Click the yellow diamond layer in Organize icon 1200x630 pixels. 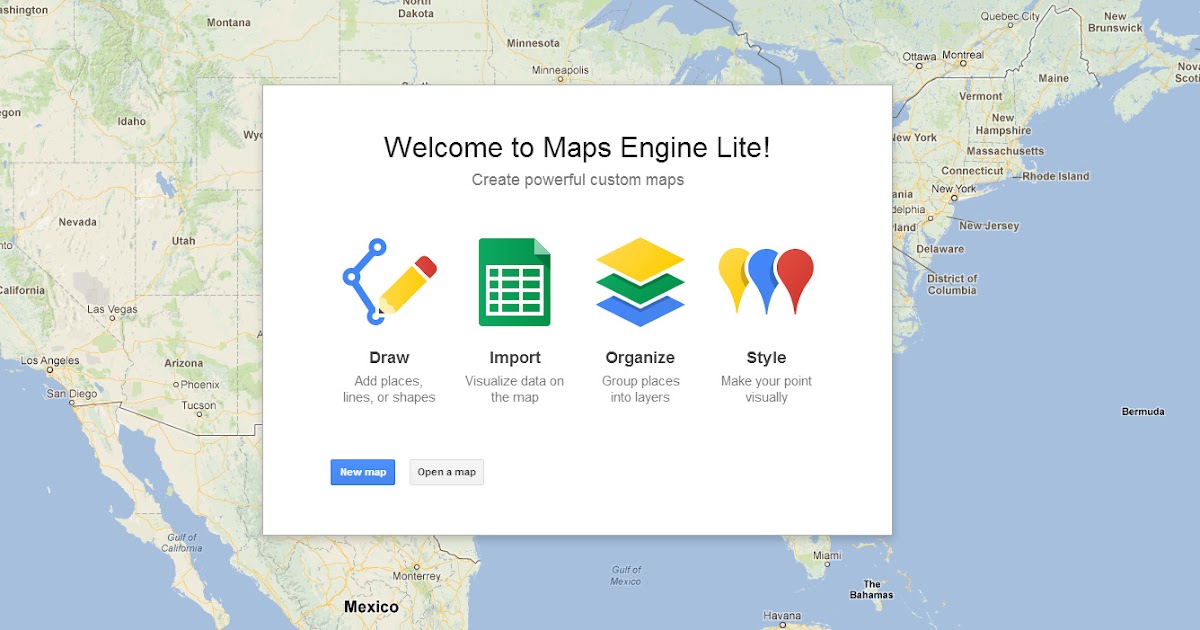click(640, 258)
